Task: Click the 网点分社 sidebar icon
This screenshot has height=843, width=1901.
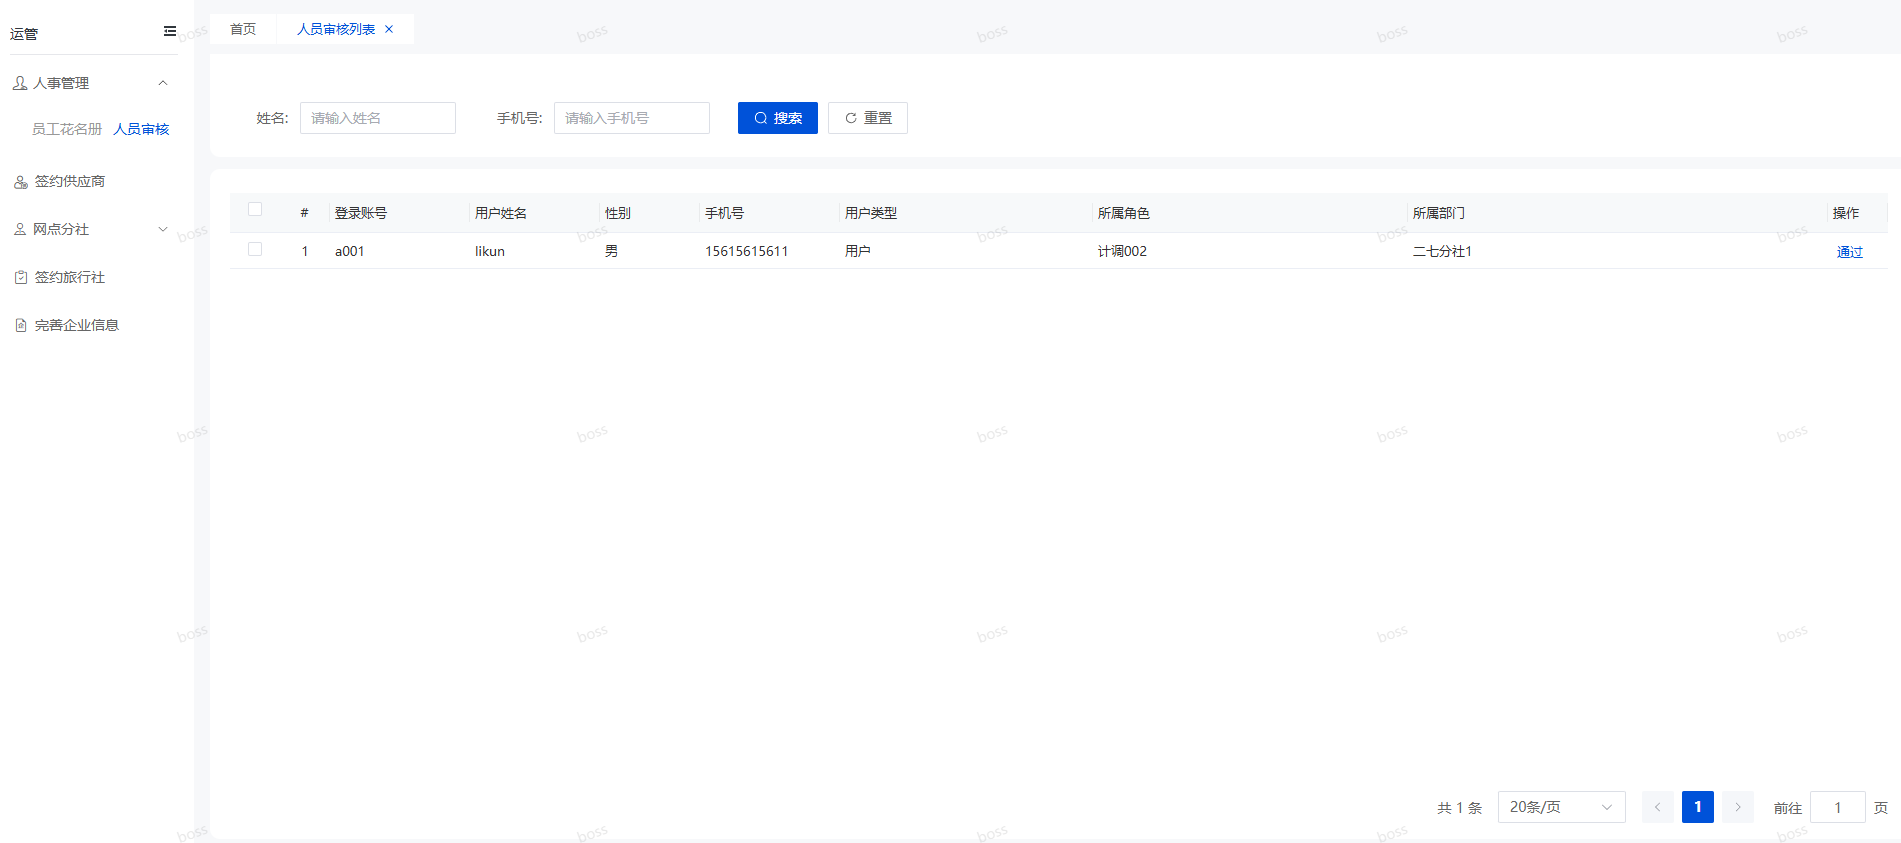Action: coord(20,229)
